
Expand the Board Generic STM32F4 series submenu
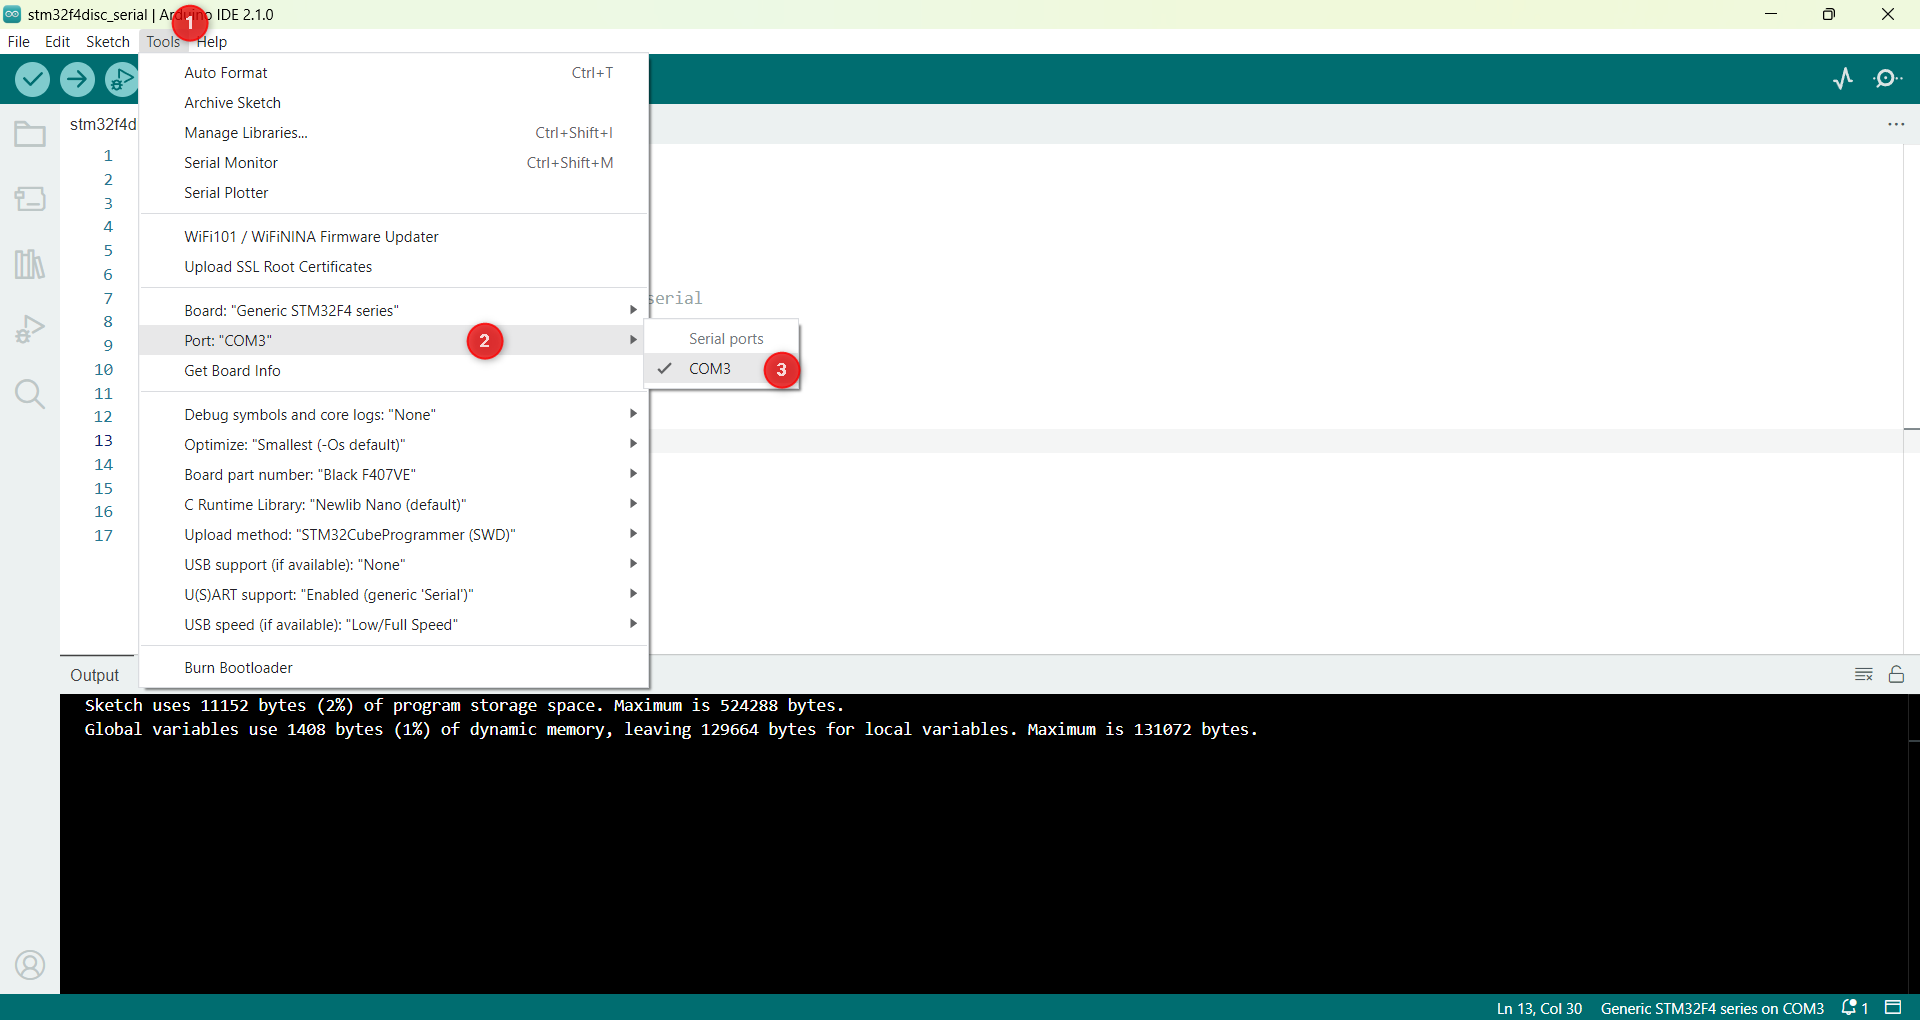[394, 310]
